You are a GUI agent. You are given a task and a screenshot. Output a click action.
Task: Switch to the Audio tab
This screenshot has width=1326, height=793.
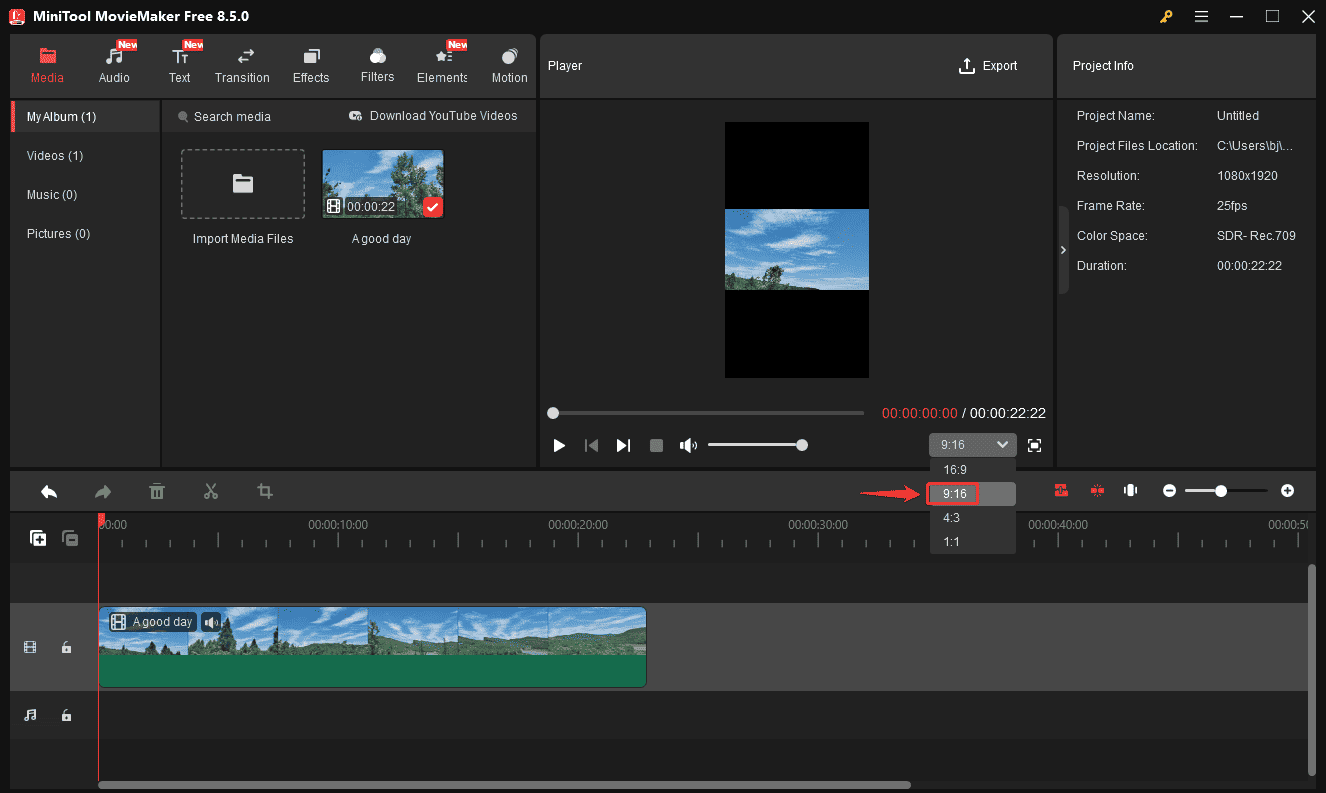(114, 62)
